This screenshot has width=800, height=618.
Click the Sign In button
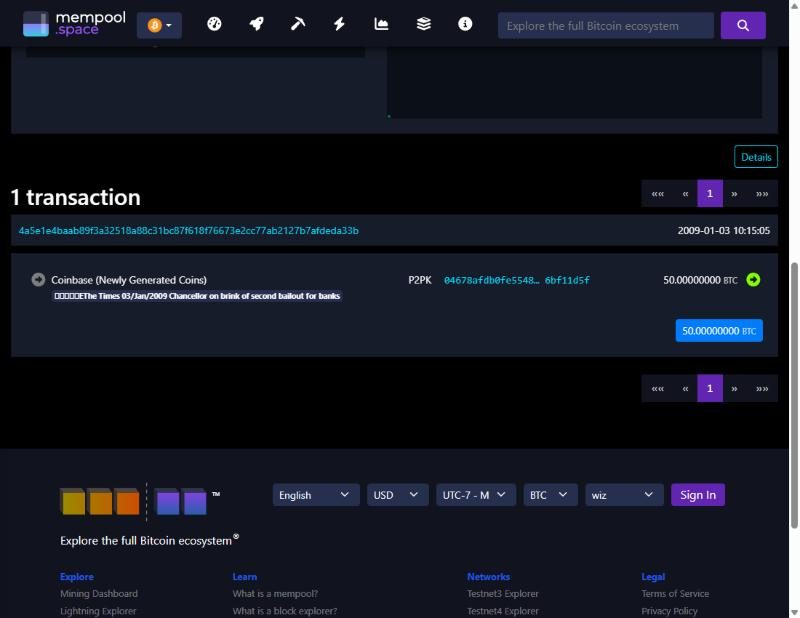pos(697,495)
